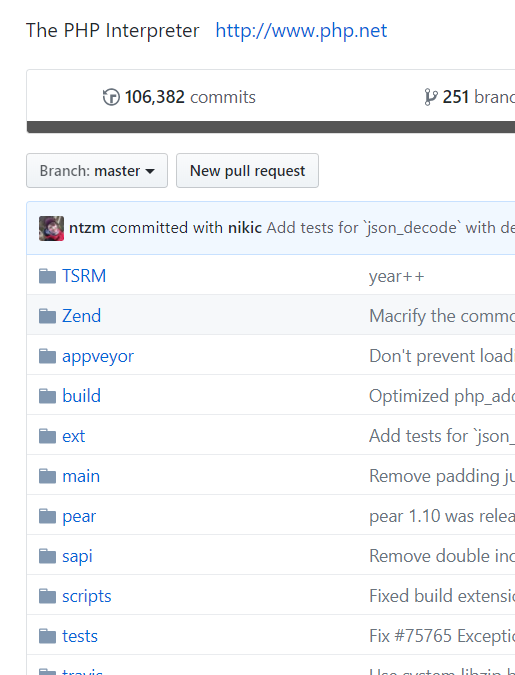This screenshot has height=675, width=515.
Task: Open the TSRM folder
Action: pyautogui.click(x=84, y=276)
